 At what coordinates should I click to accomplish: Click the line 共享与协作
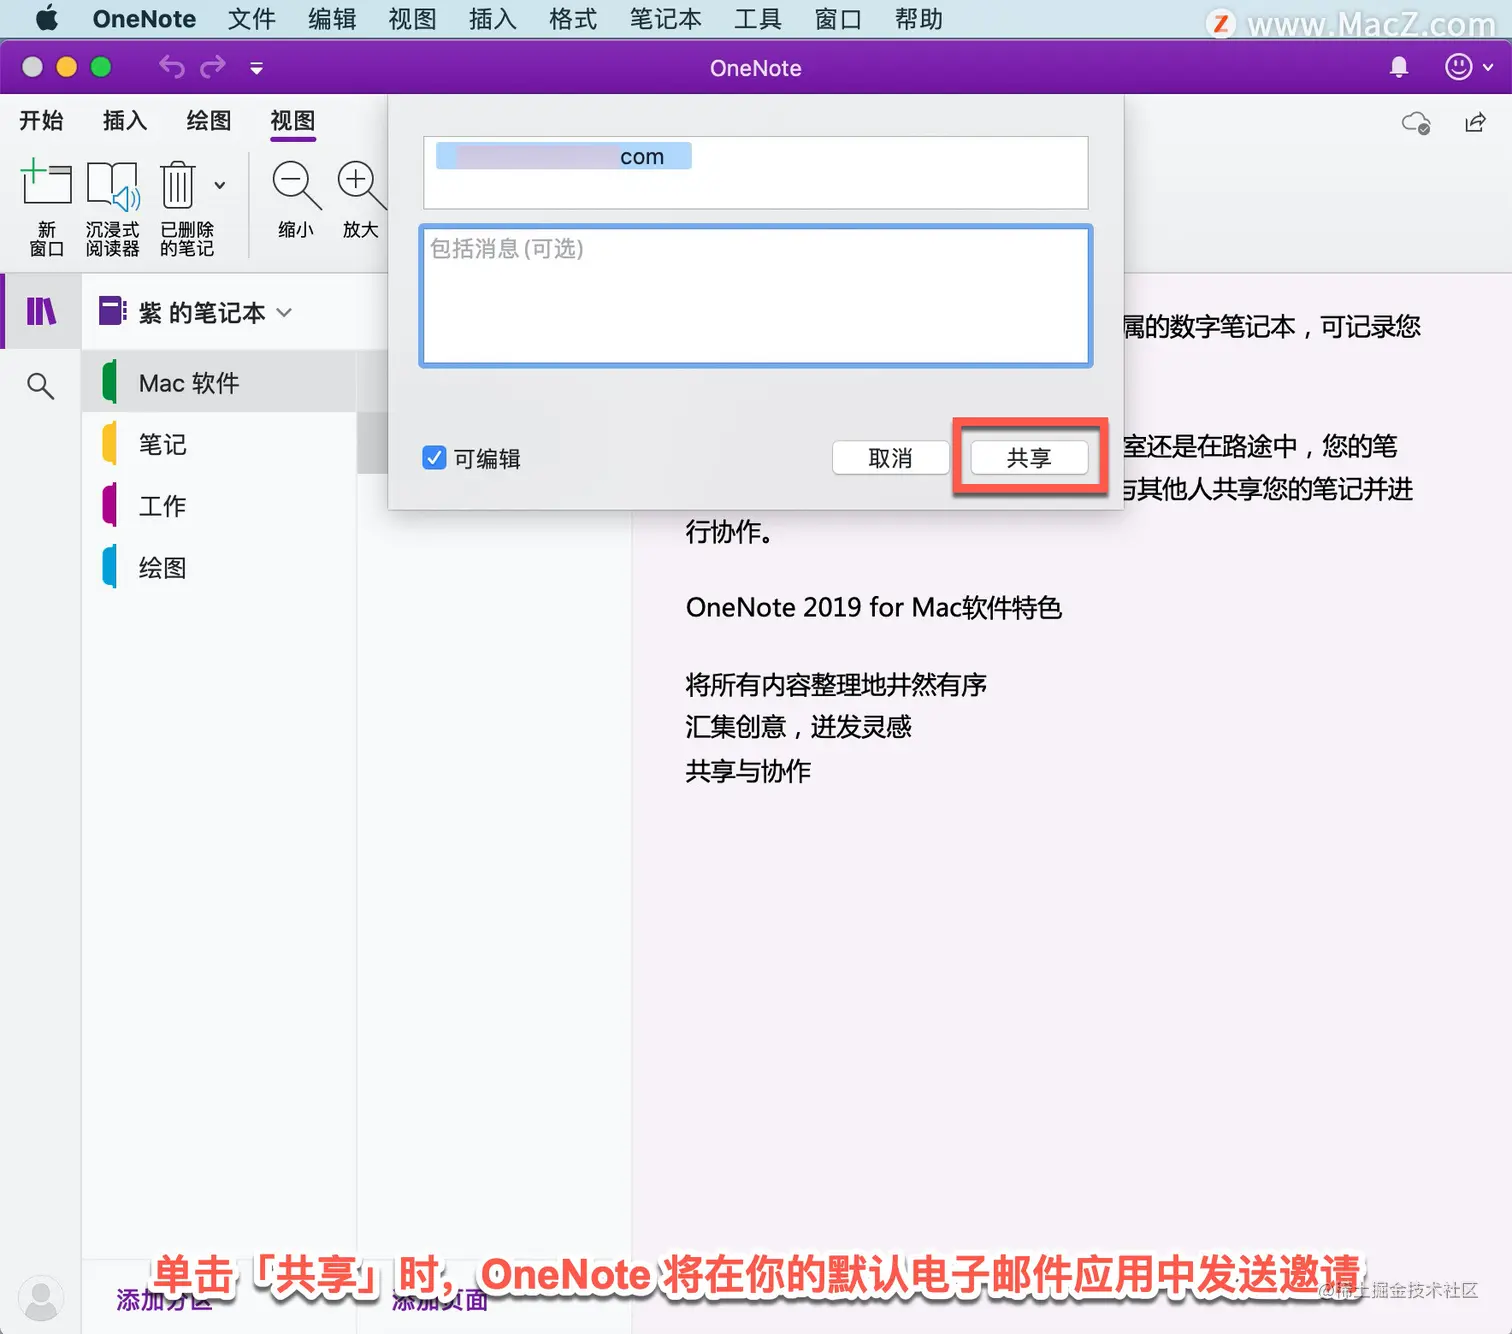(748, 771)
